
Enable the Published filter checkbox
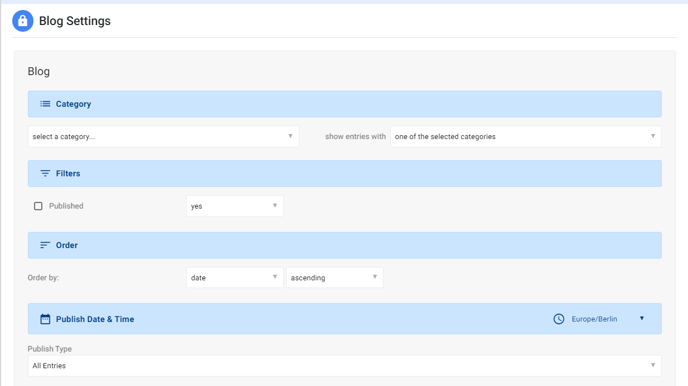[x=38, y=206]
